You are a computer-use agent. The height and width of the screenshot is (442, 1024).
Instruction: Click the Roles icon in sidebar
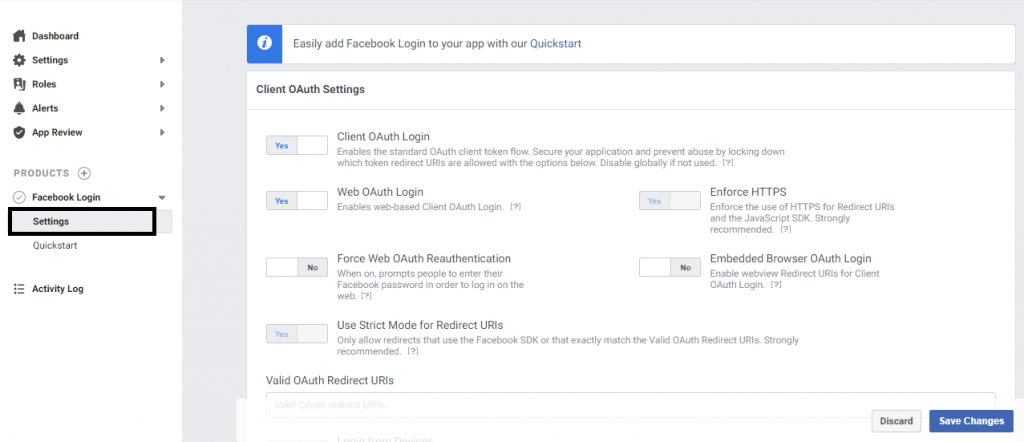pyautogui.click(x=19, y=84)
